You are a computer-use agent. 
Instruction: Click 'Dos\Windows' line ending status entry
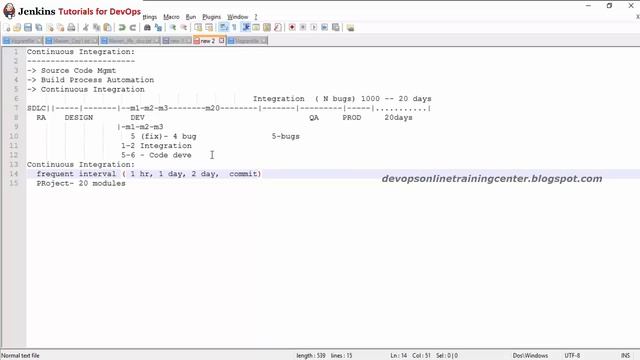(x=530, y=356)
